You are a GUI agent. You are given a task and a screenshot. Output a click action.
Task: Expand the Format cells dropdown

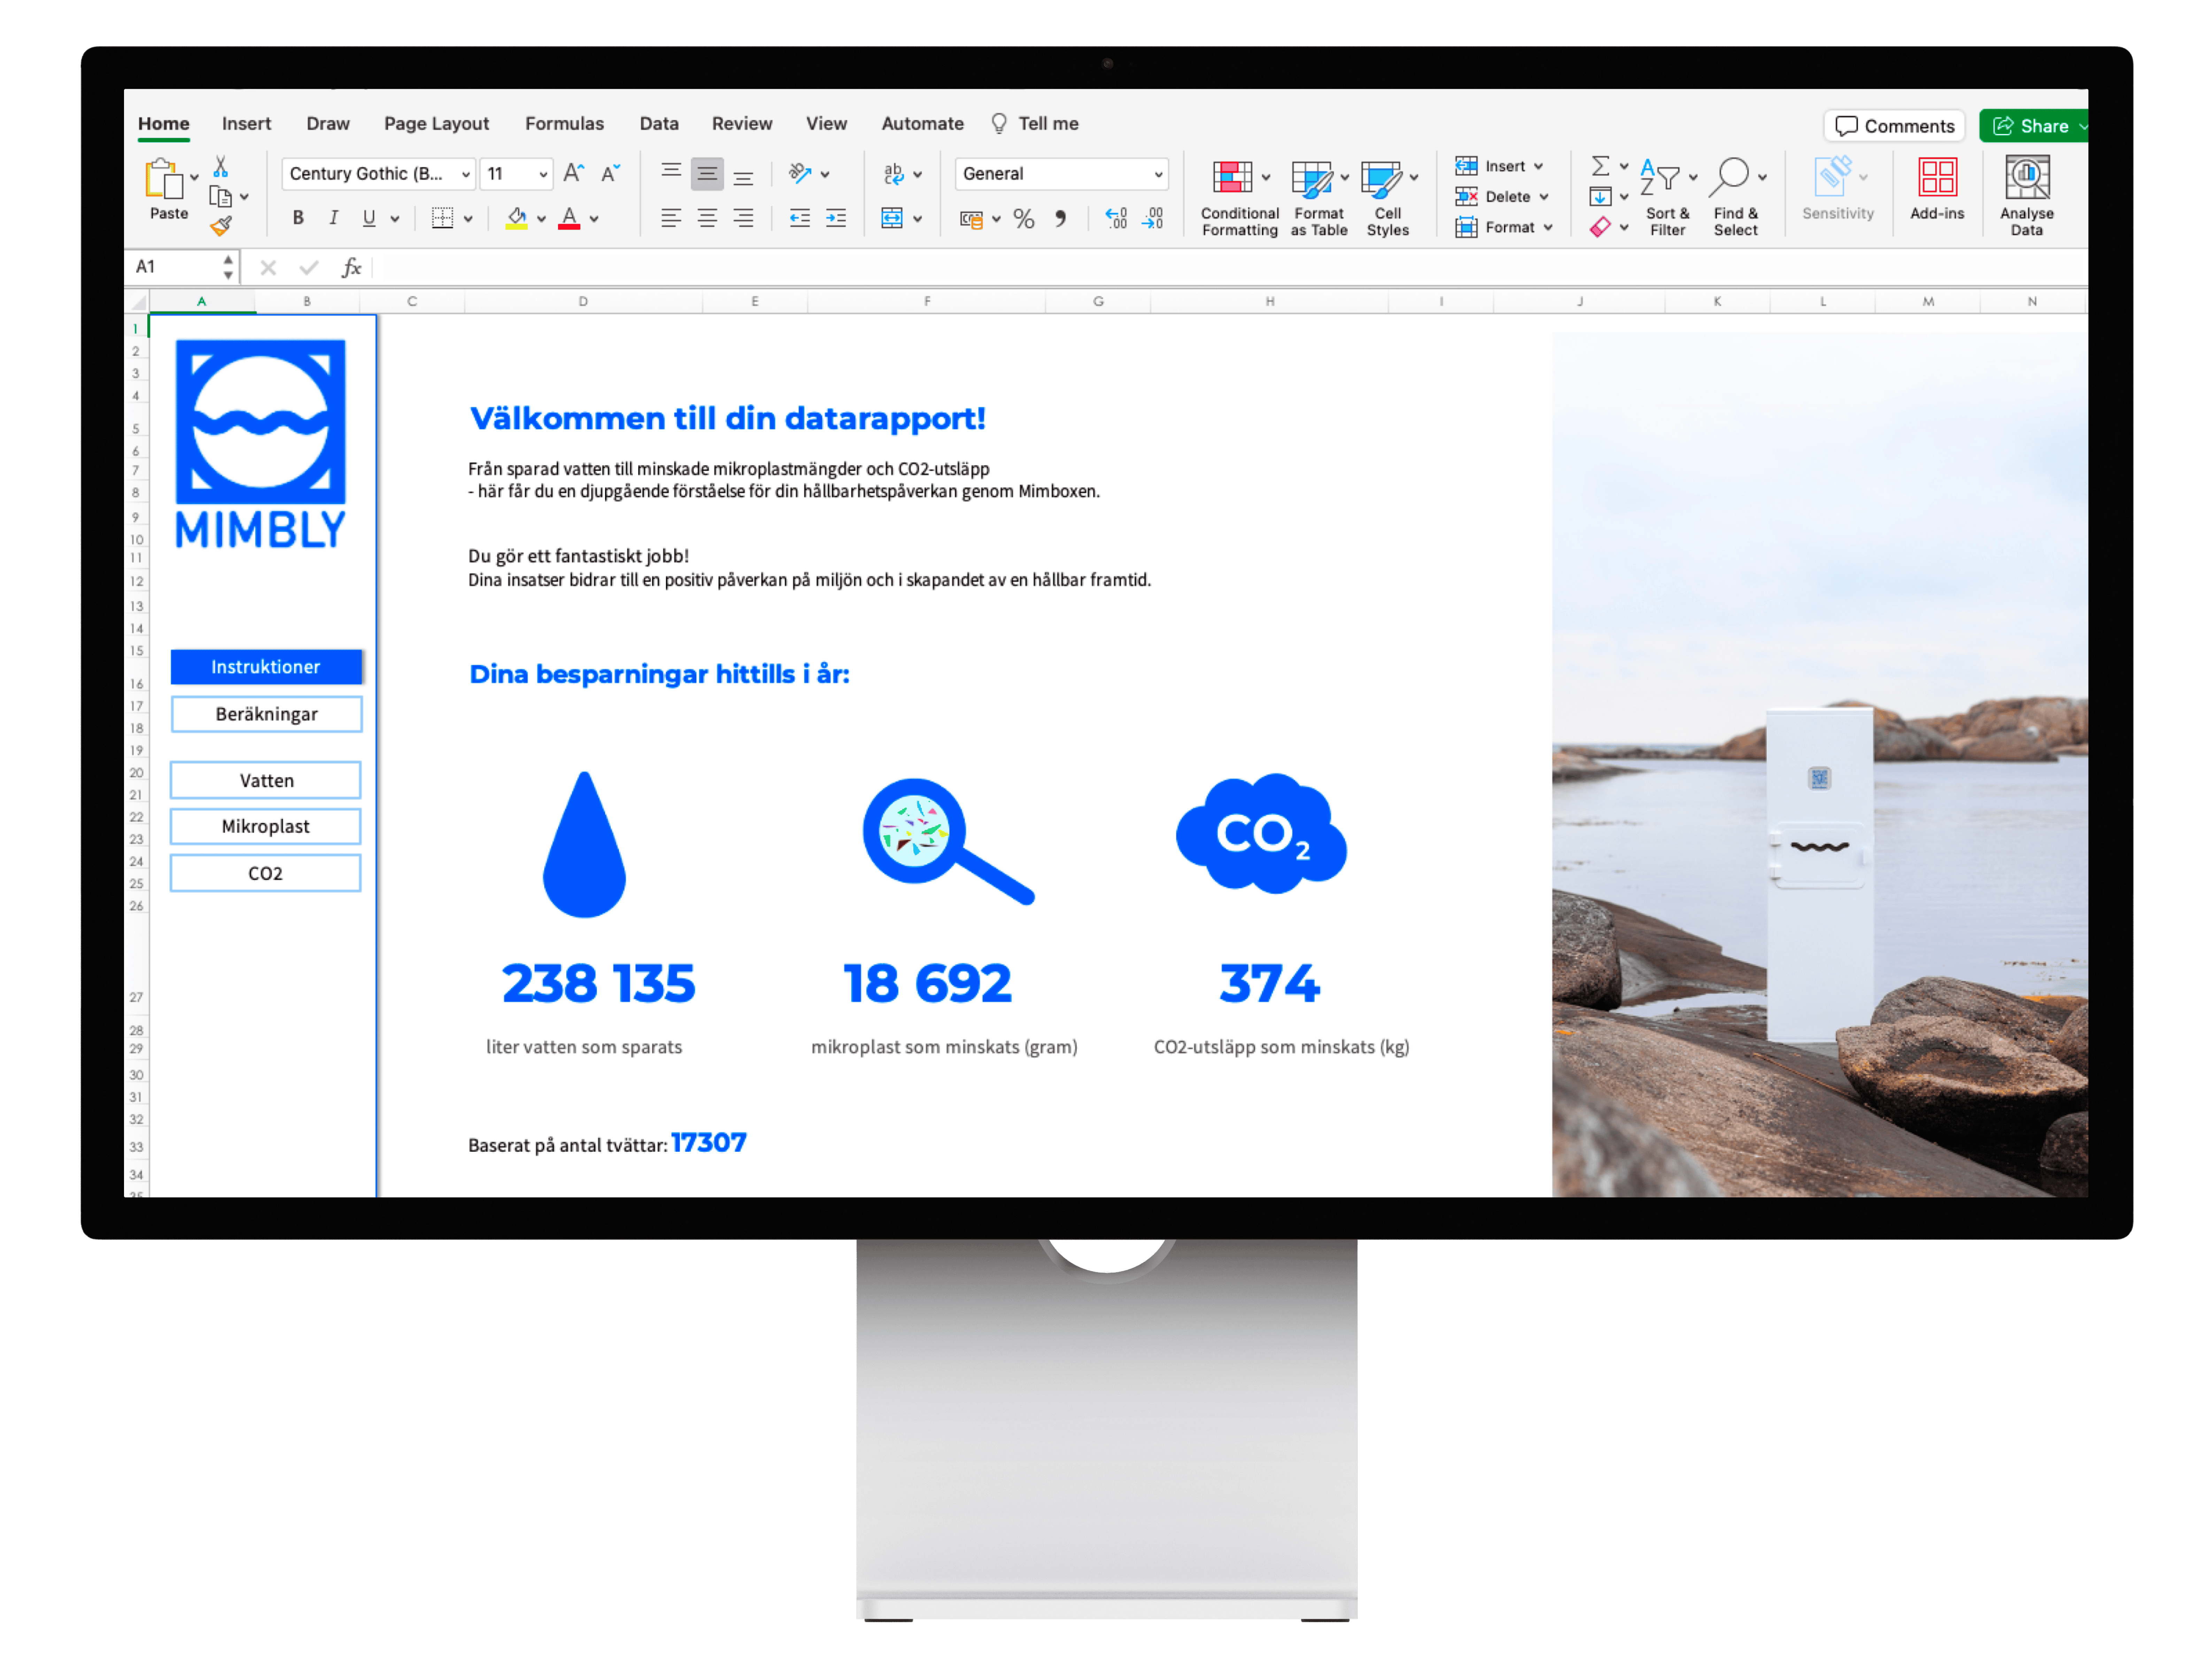[x=1548, y=228]
